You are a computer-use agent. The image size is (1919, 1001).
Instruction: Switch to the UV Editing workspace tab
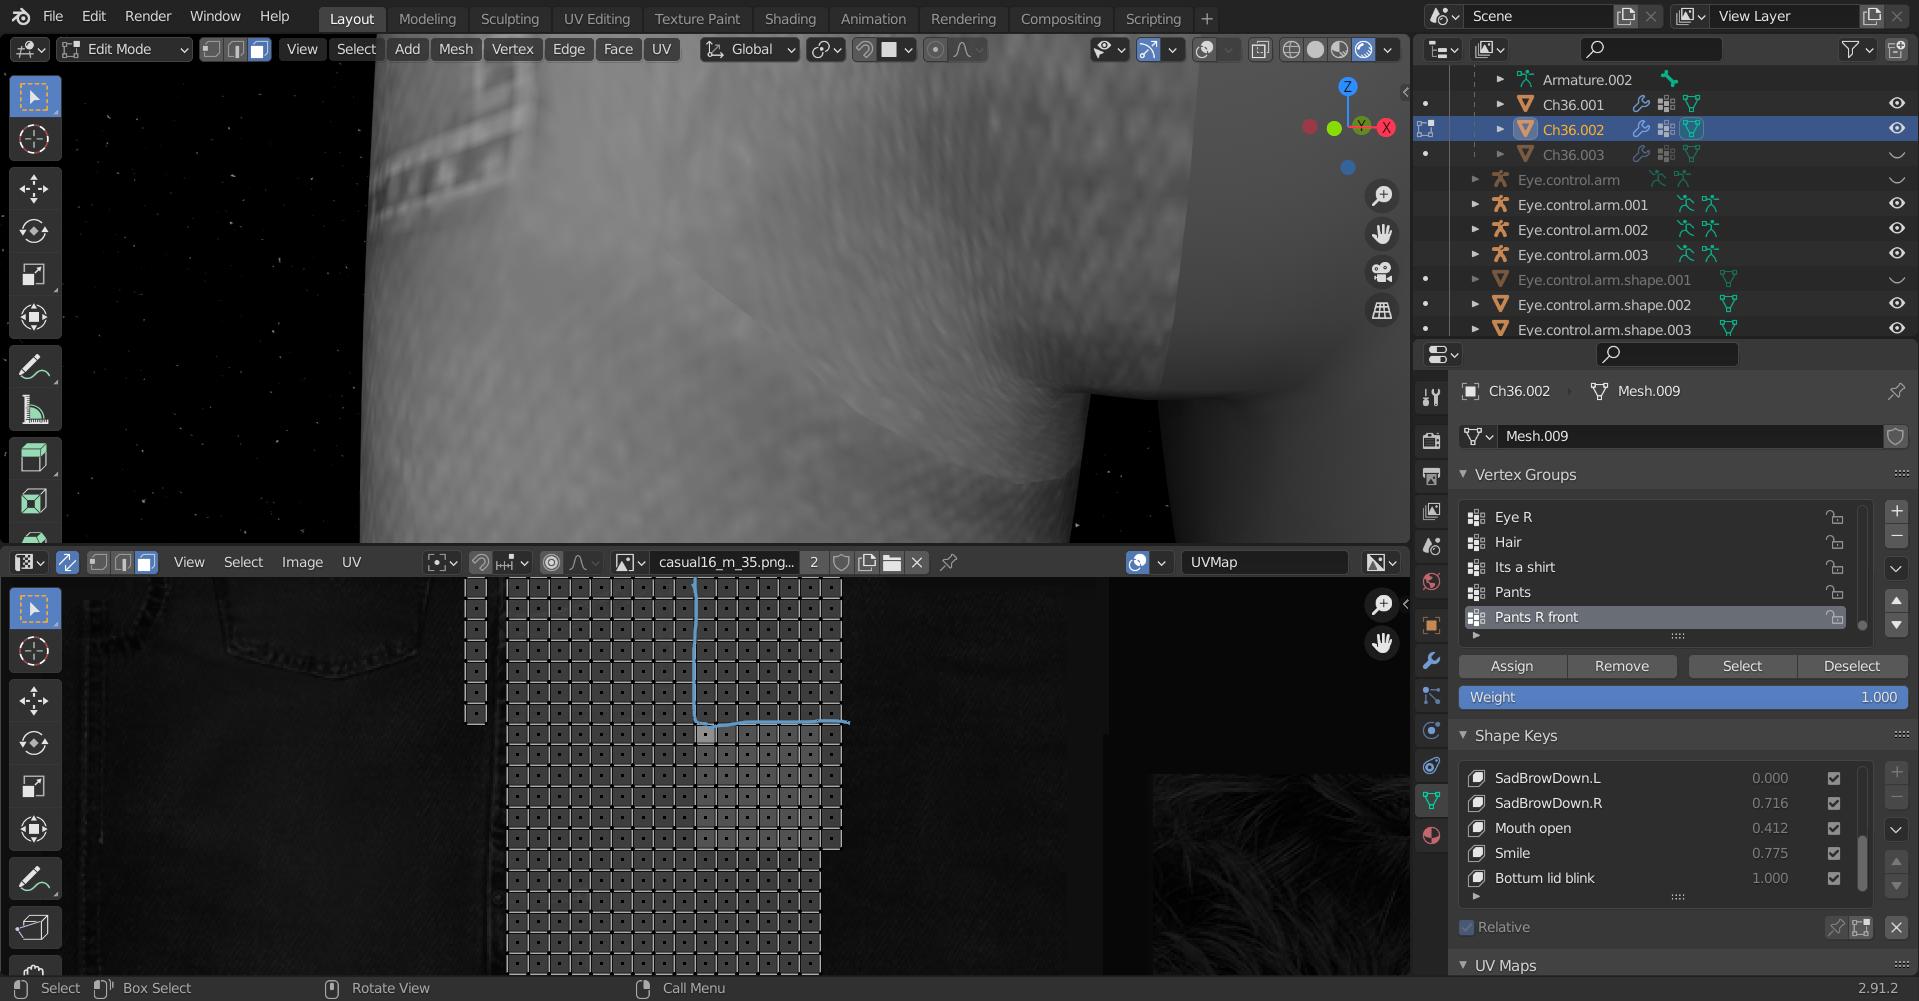[x=596, y=18]
